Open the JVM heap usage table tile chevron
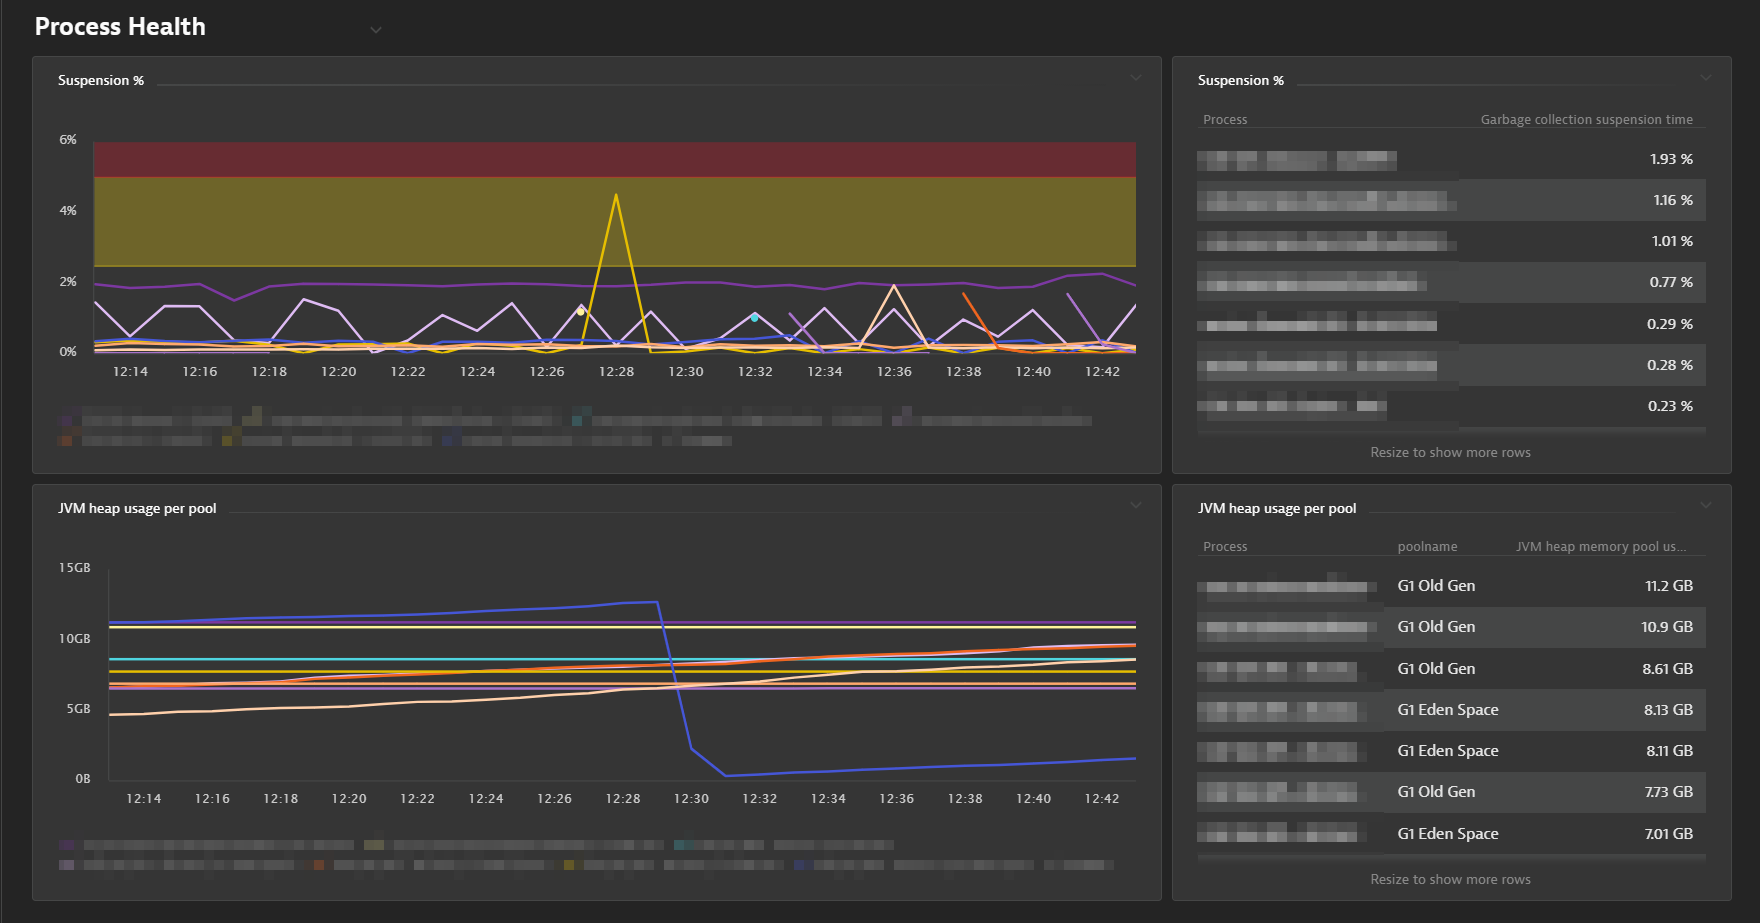This screenshot has width=1760, height=923. (x=1706, y=505)
